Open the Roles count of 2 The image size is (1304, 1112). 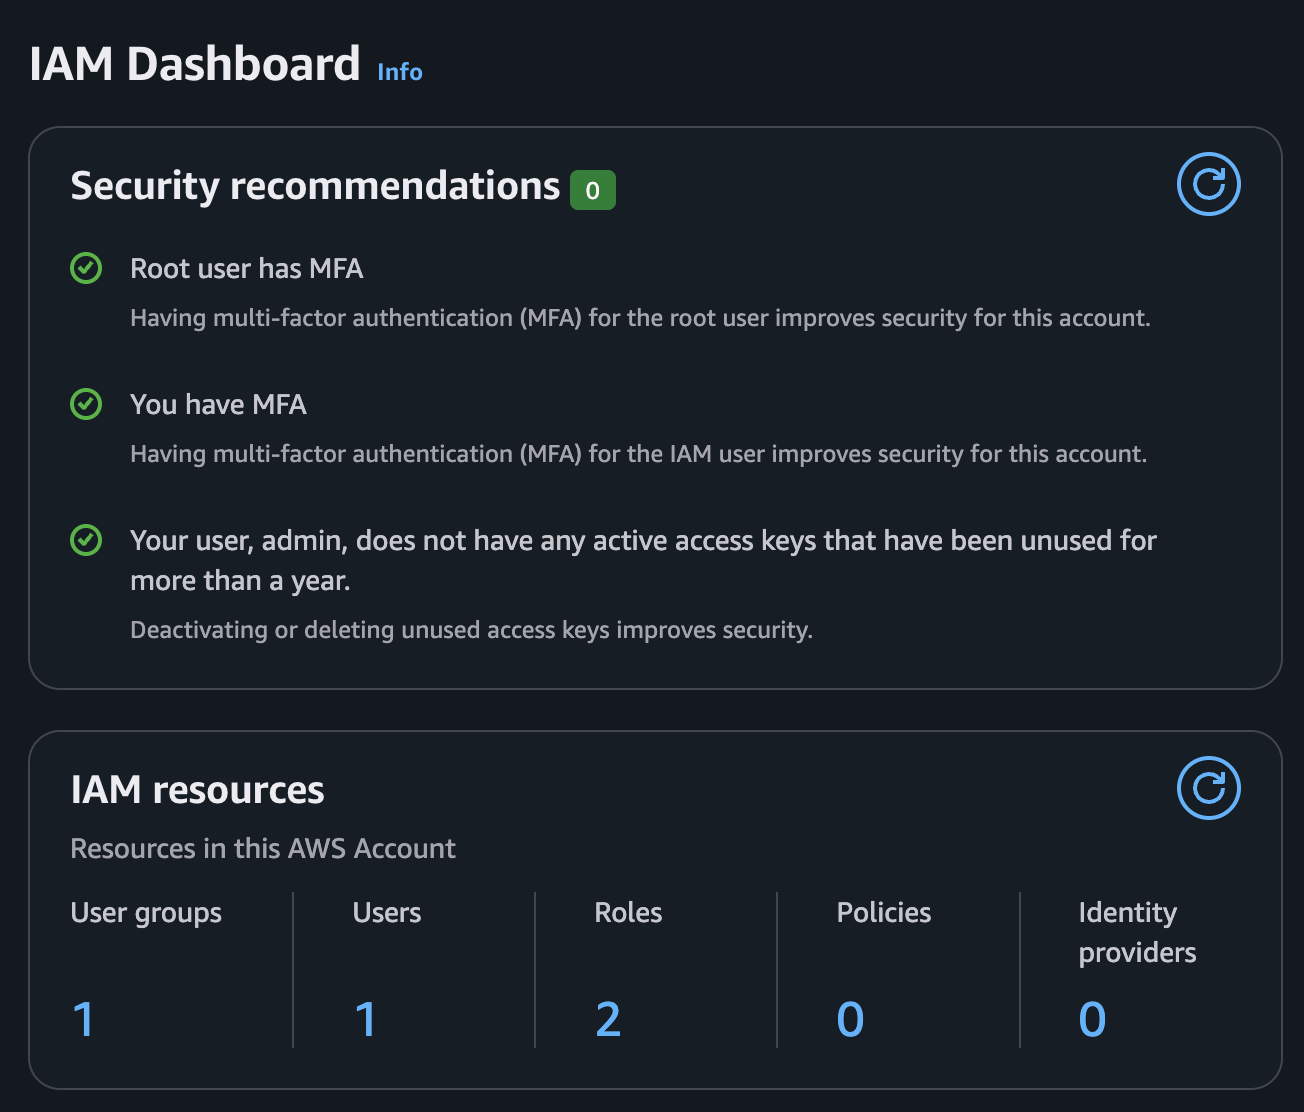click(x=608, y=1019)
